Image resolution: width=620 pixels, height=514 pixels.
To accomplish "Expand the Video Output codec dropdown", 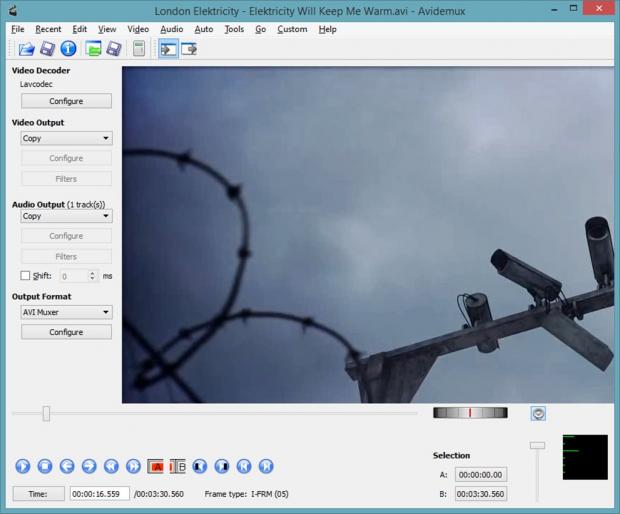I will (x=66, y=139).
